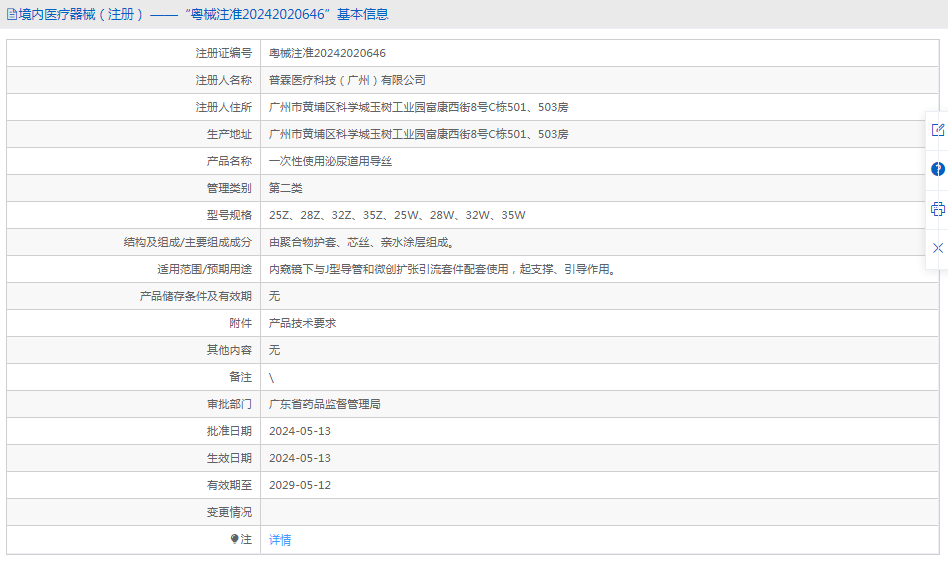Click the 有效期至 label
The width and height of the screenshot is (948, 565).
pos(229,485)
